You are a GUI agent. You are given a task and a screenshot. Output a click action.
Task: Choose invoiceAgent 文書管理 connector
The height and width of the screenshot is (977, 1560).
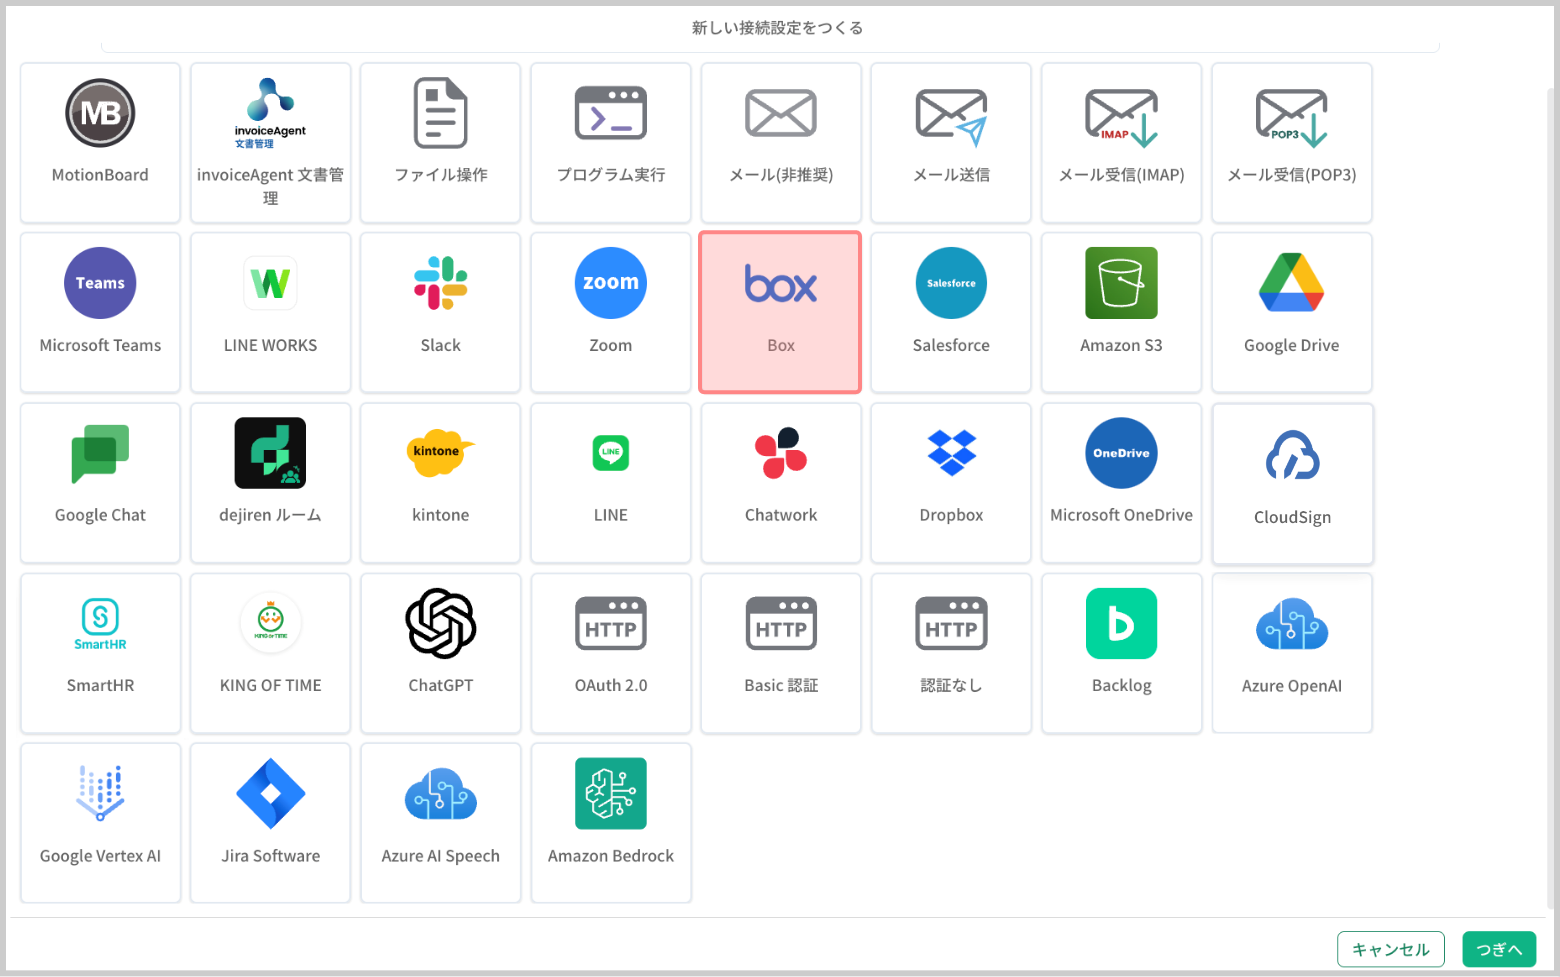tap(270, 143)
